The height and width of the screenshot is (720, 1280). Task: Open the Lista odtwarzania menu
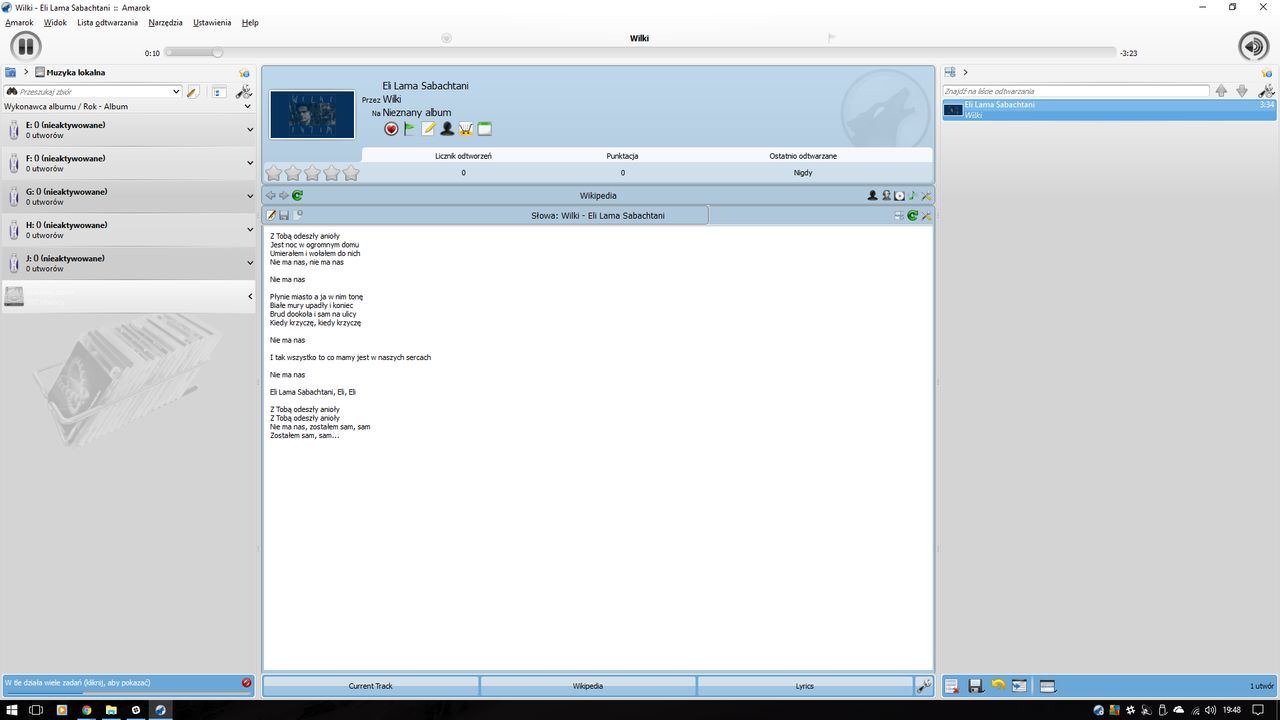pyautogui.click(x=107, y=22)
